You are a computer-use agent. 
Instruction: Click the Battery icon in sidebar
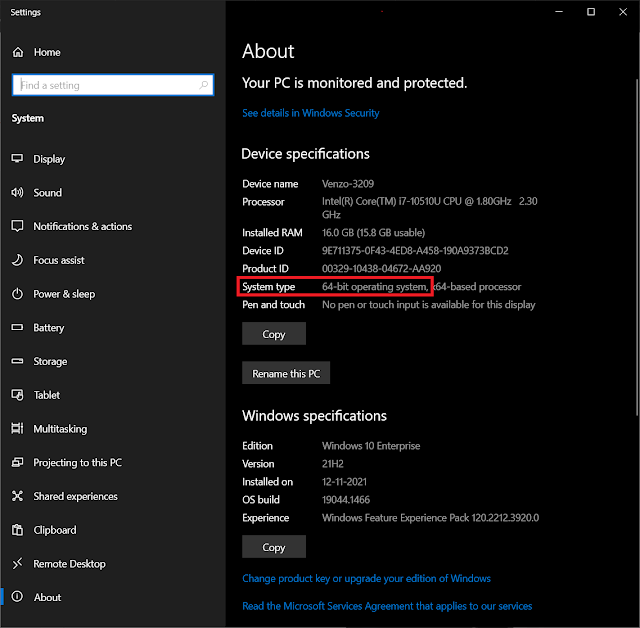17,327
